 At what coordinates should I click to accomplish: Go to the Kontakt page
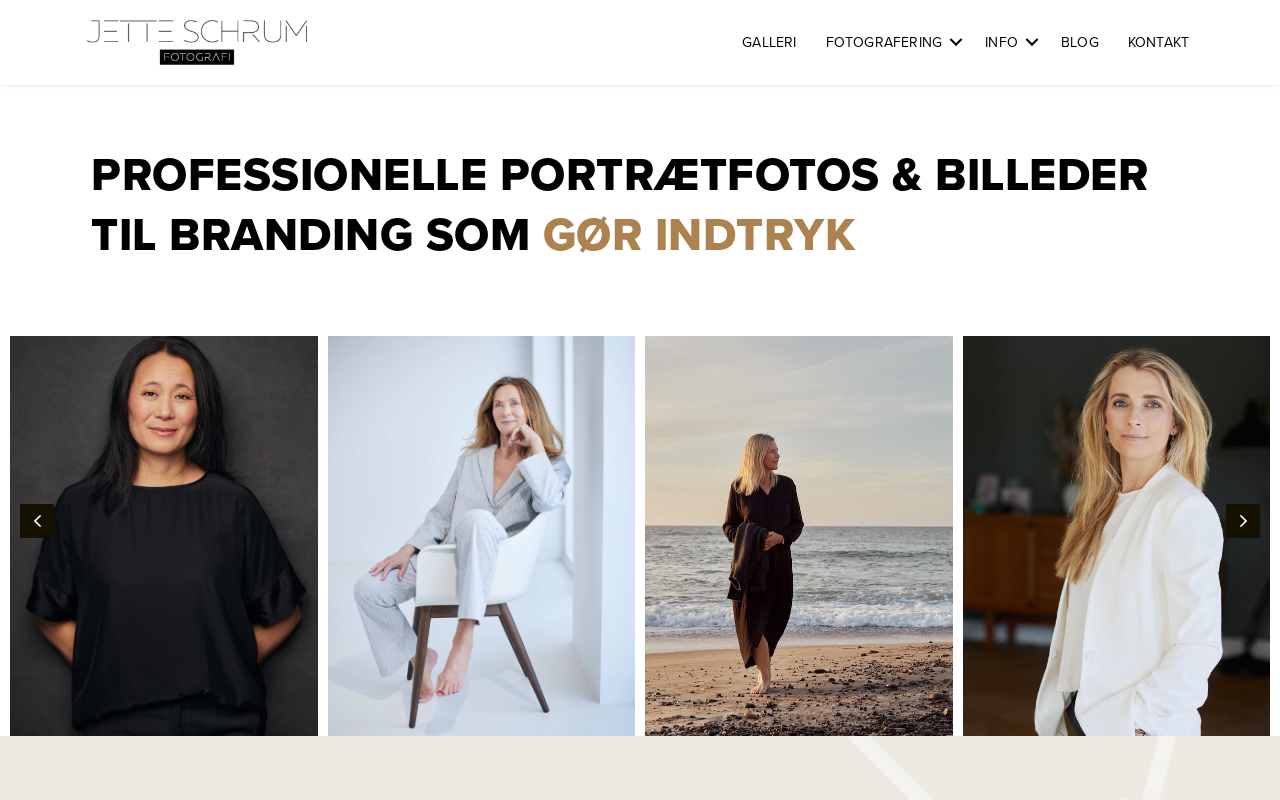1158,42
